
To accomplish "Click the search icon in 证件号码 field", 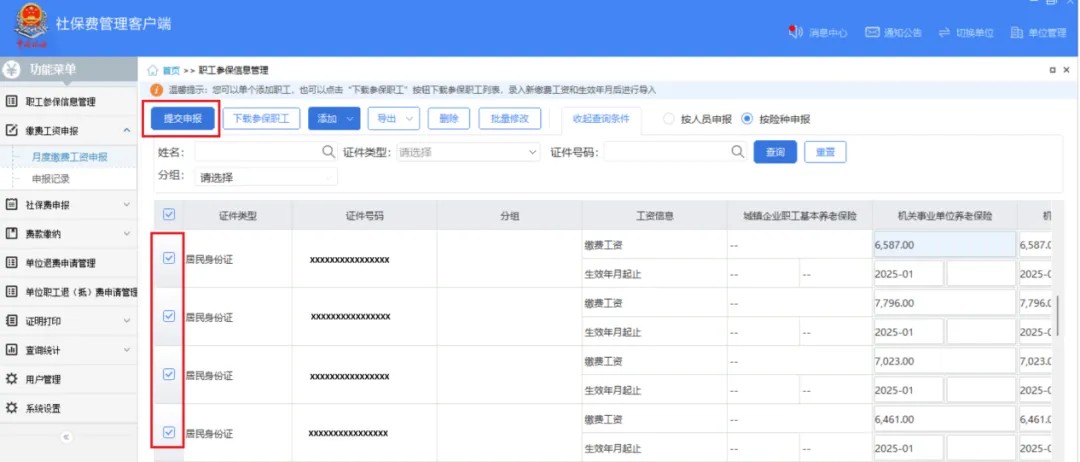I will click(738, 152).
